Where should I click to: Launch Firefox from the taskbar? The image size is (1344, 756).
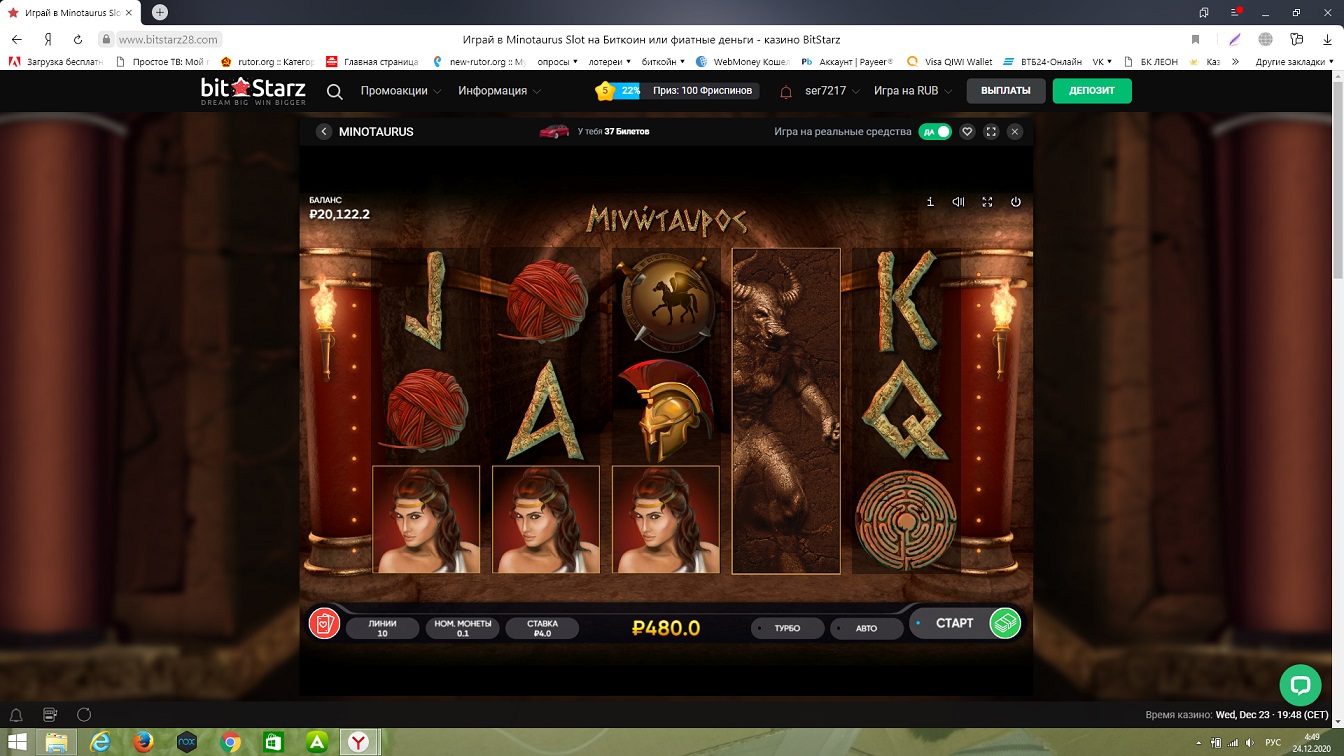(x=143, y=742)
